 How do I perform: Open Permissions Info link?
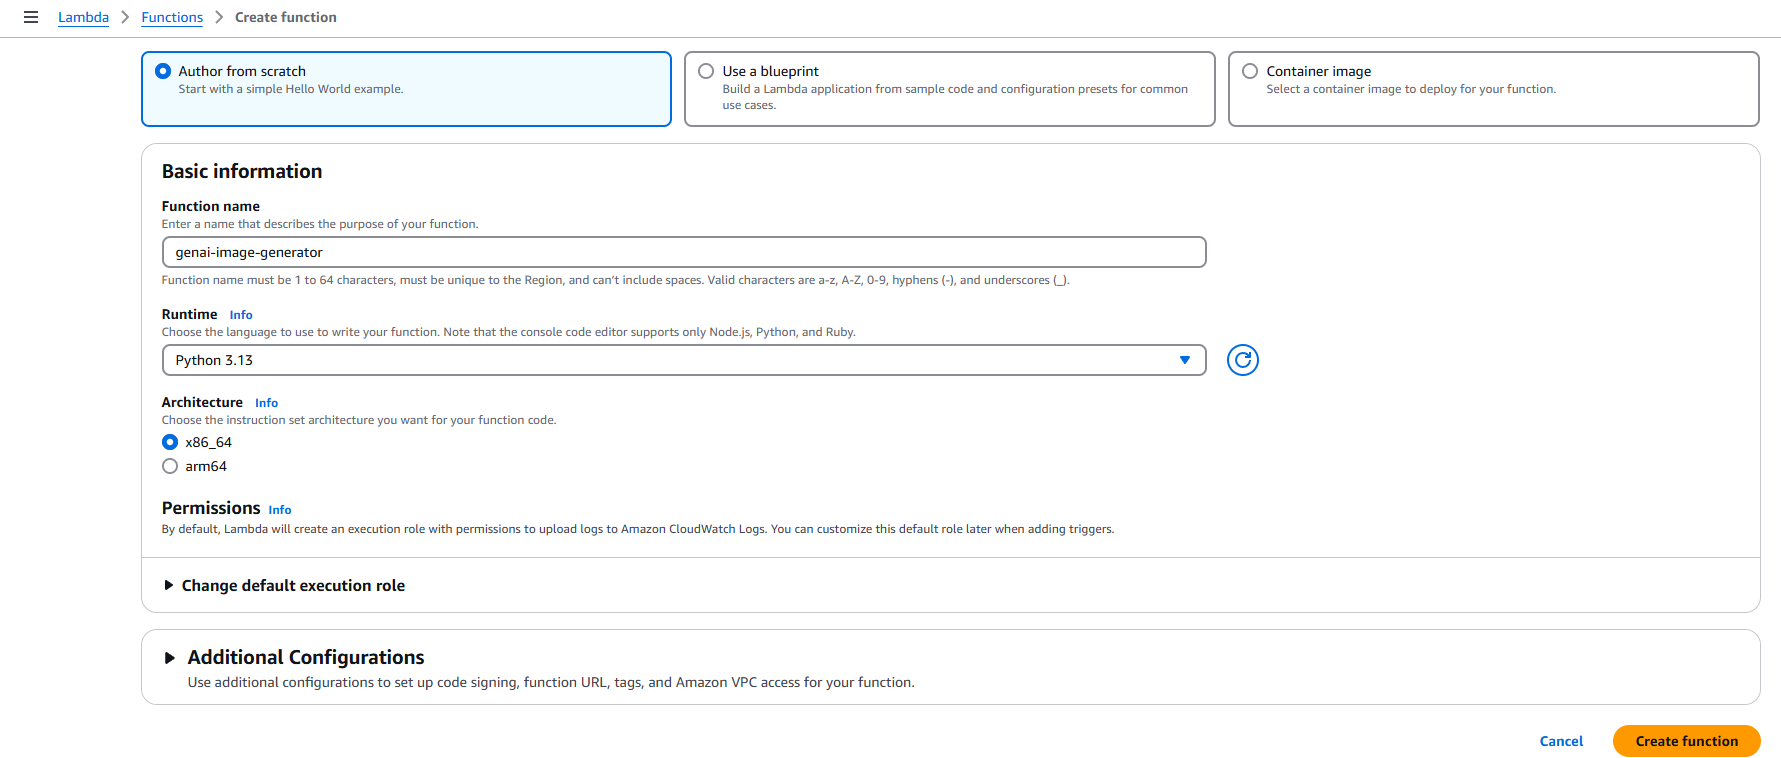pyautogui.click(x=280, y=510)
